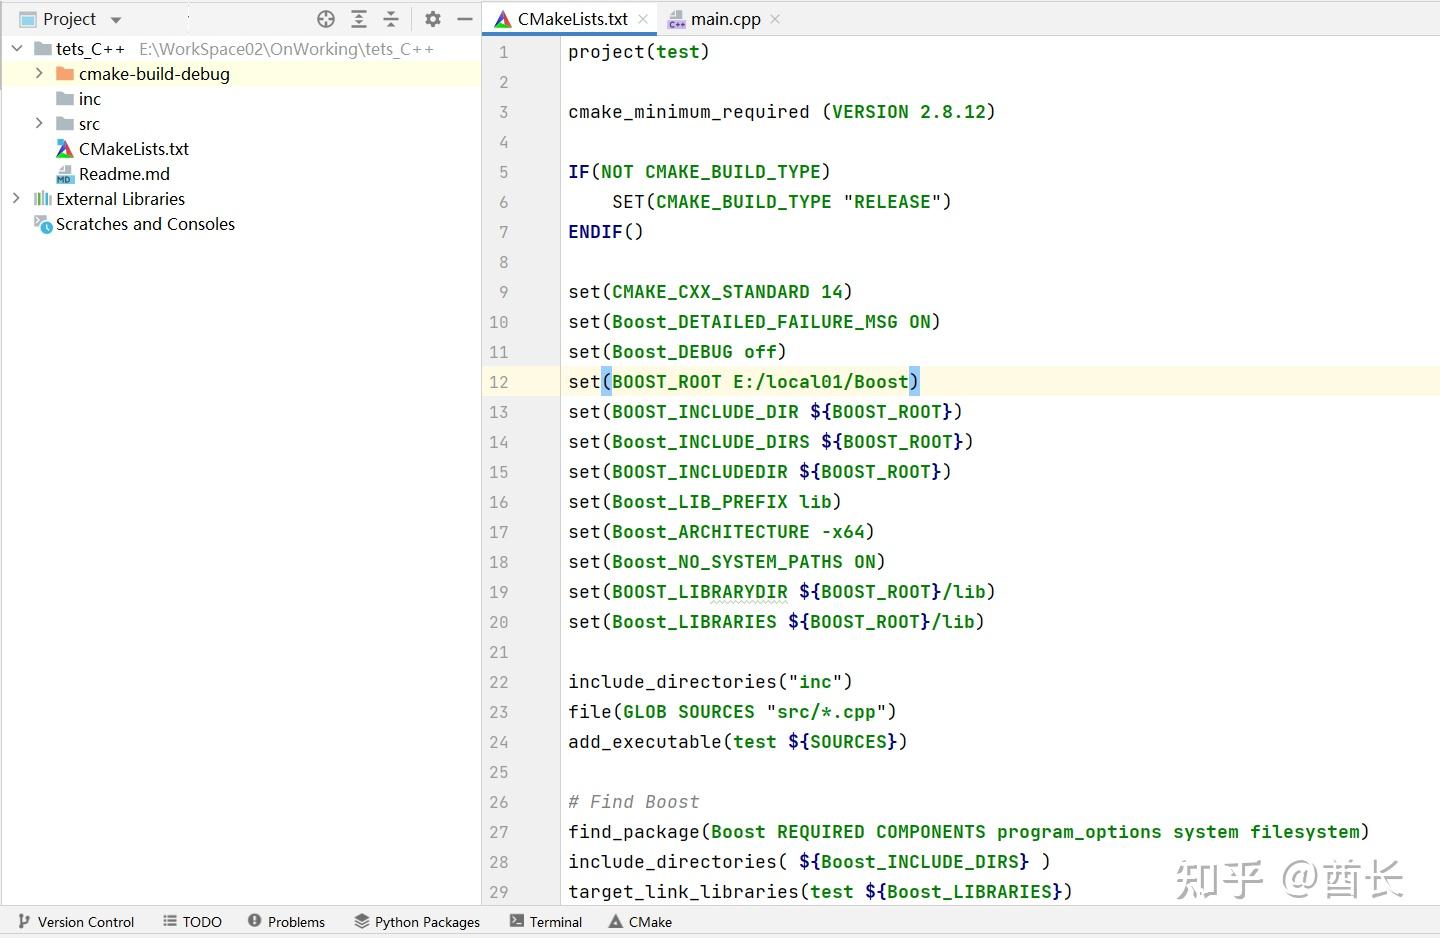1440x938 pixels.
Task: Click 'Boost_NO_SYSTEM_PATHS ON' text
Action: click(744, 562)
